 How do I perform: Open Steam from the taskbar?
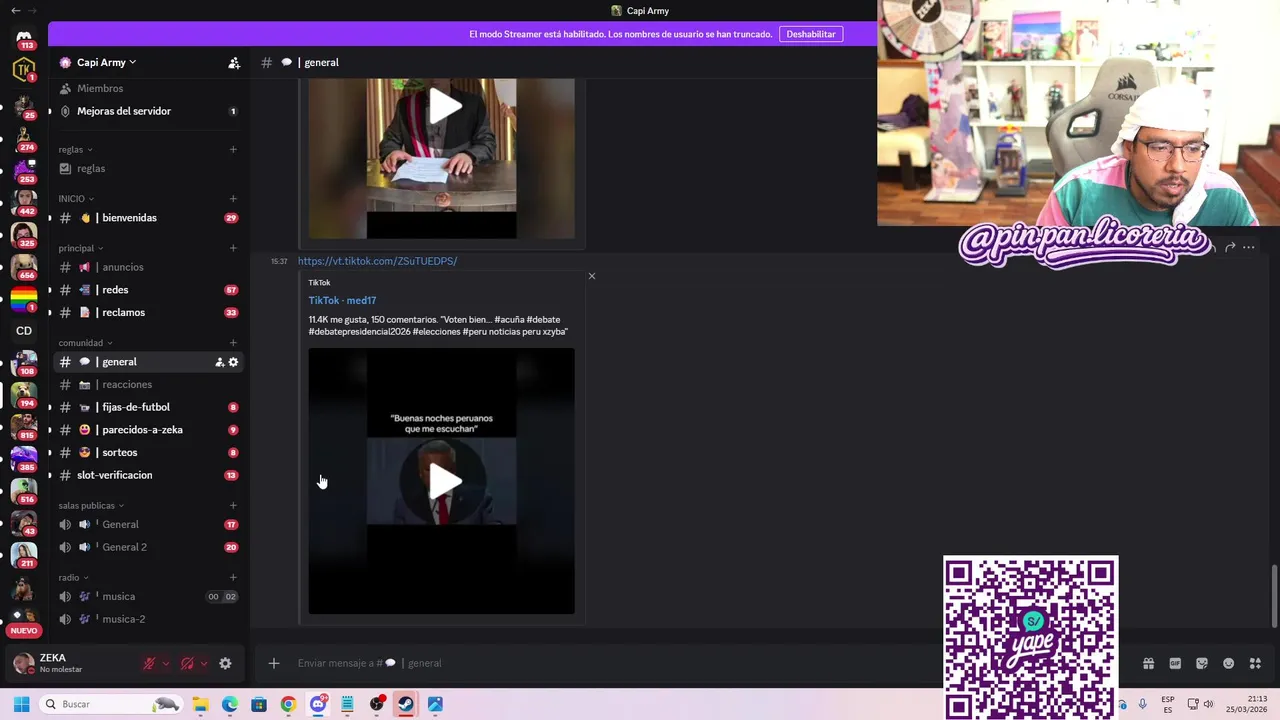pos(406,704)
